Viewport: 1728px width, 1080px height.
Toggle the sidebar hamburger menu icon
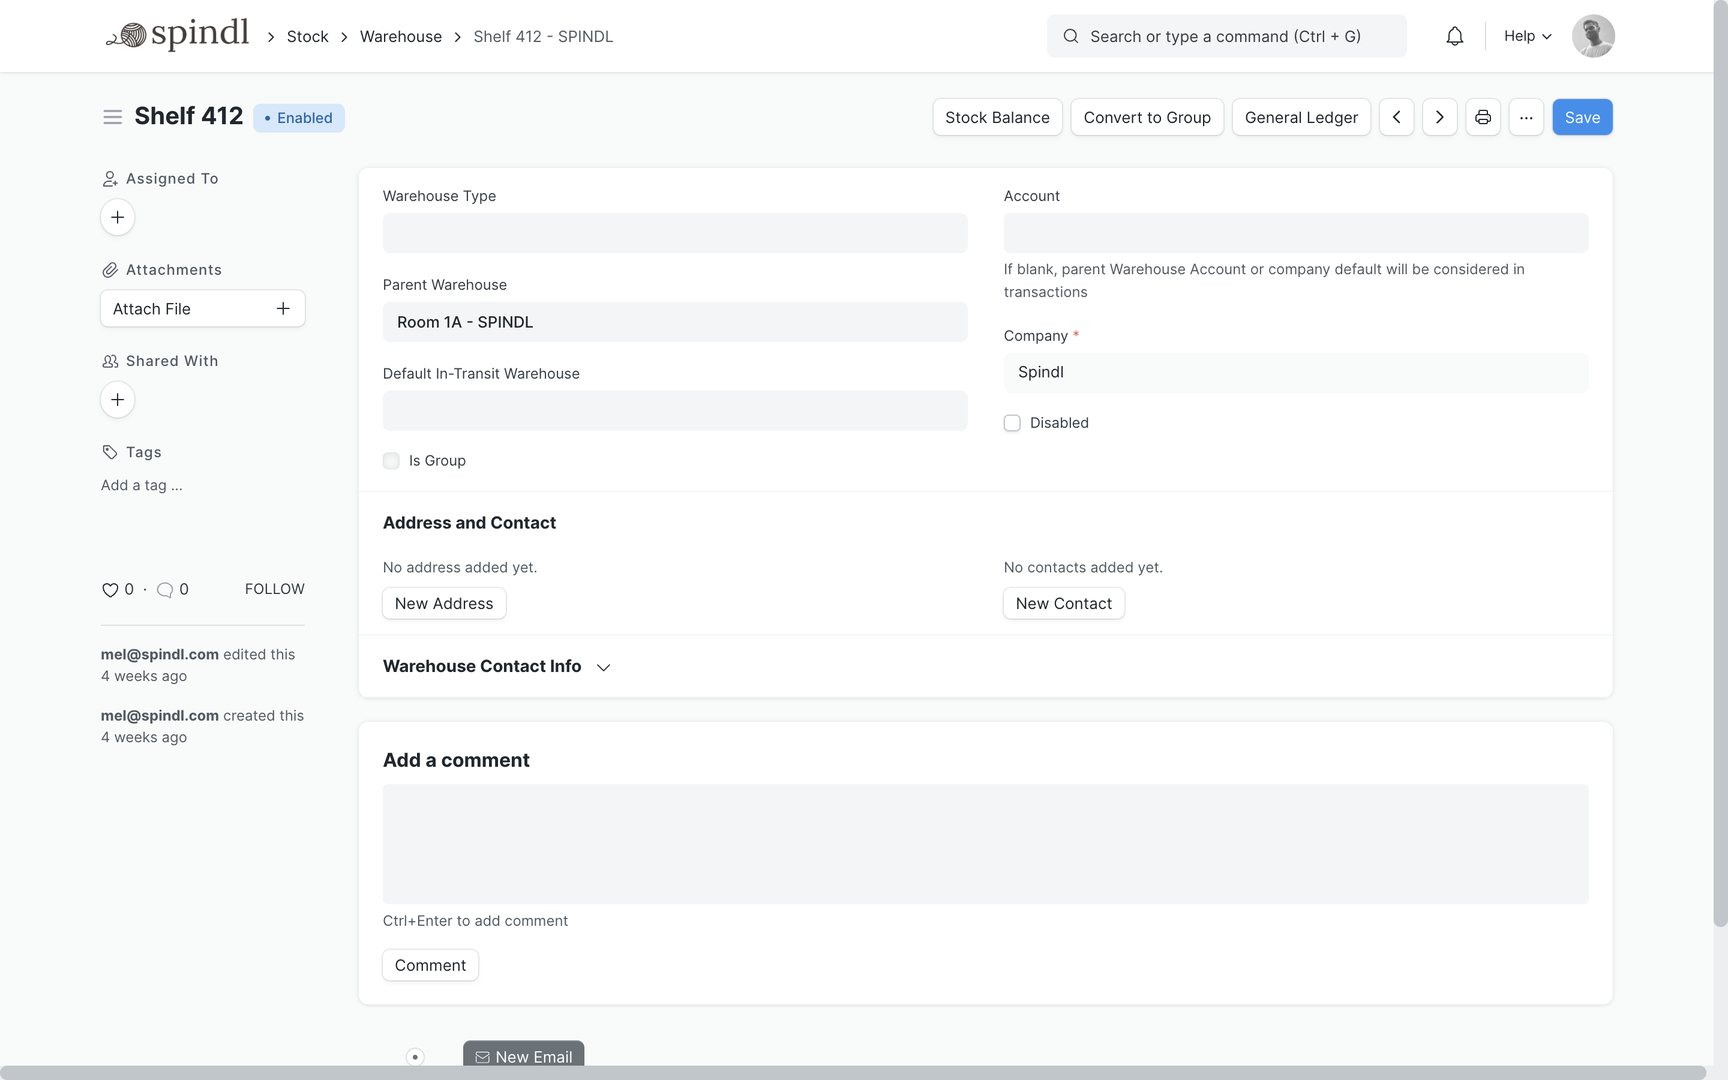[112, 117]
